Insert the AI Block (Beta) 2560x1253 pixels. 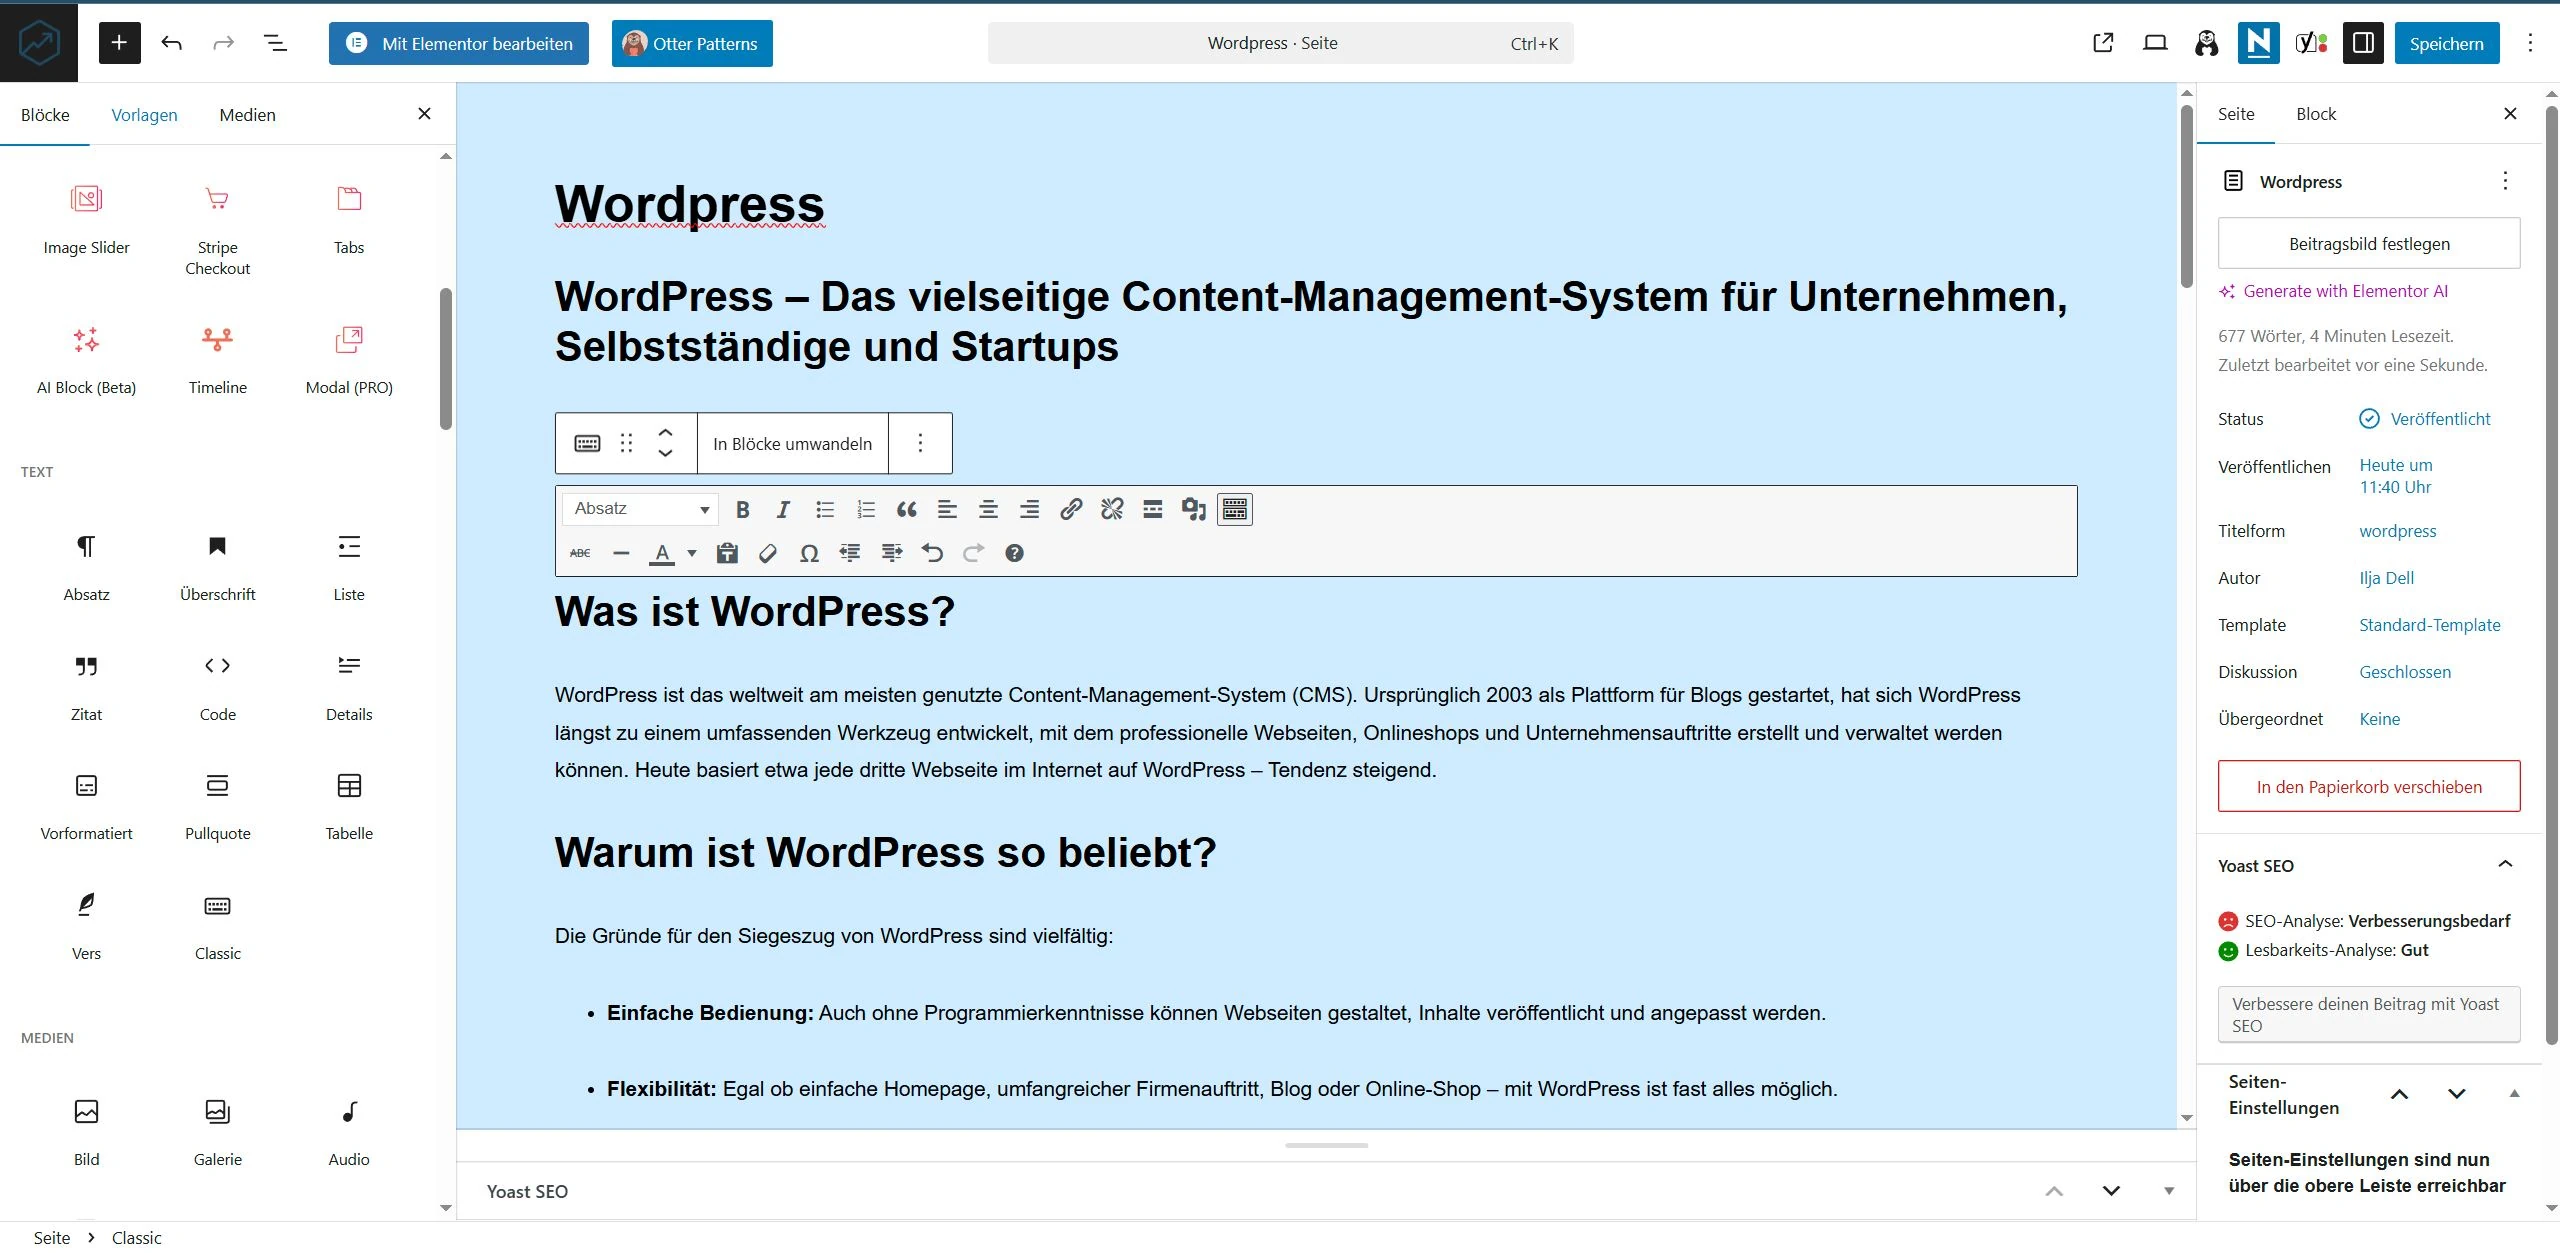coord(87,360)
